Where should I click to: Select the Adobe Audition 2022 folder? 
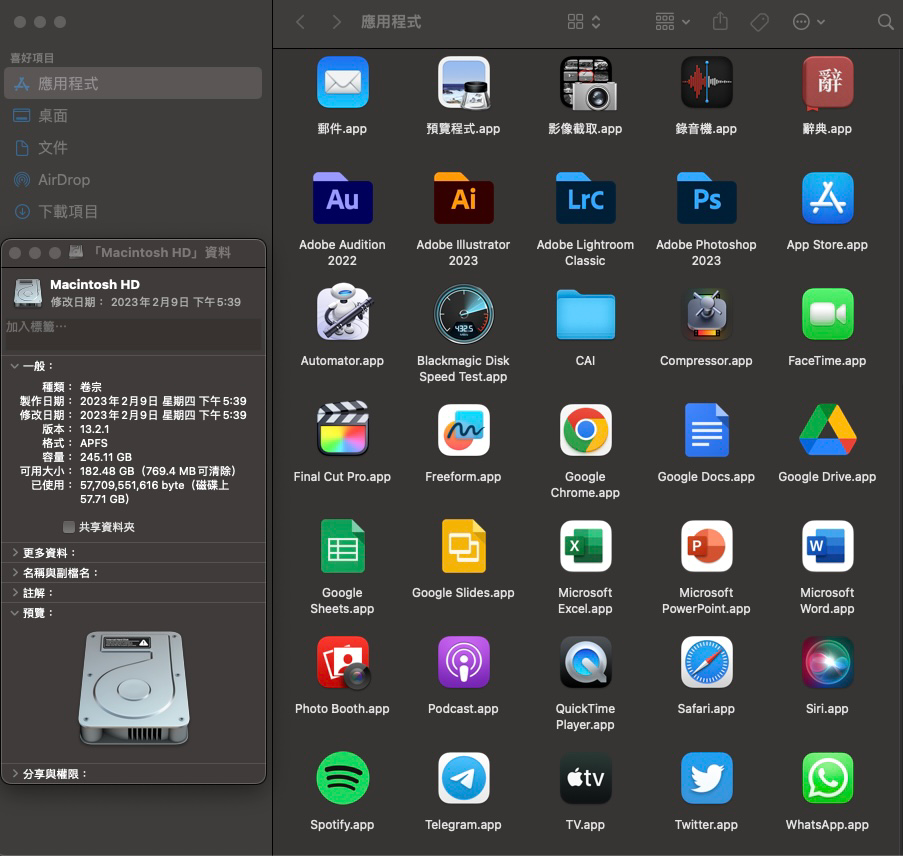pos(343,198)
